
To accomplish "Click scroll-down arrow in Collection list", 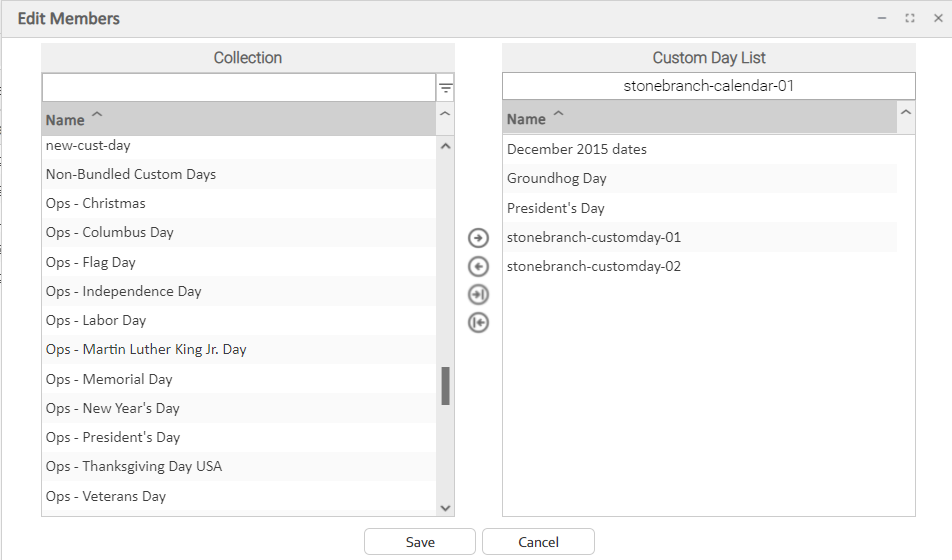I will pyautogui.click(x=446, y=508).
